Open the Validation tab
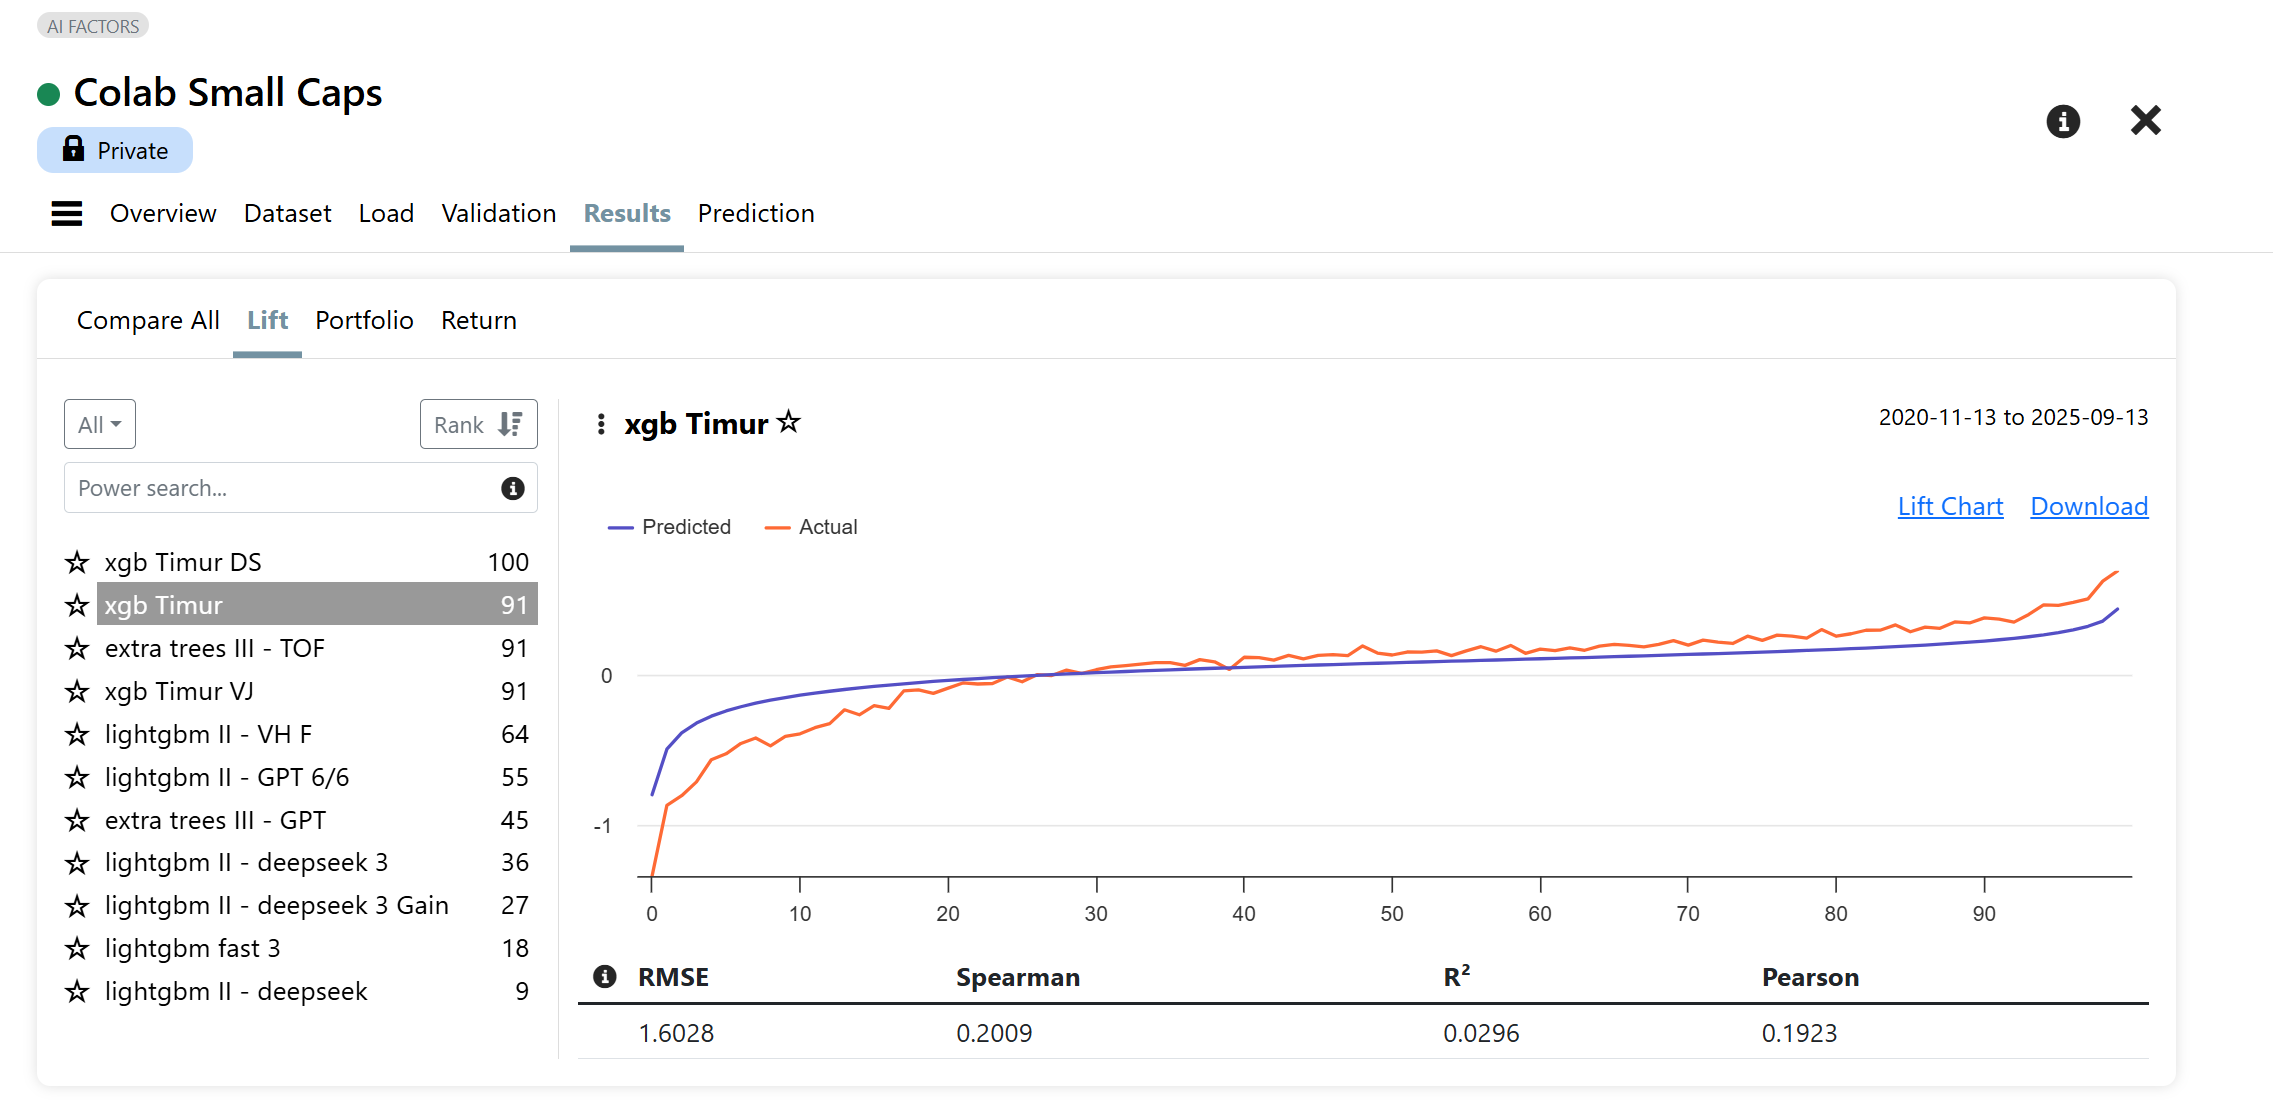The width and height of the screenshot is (2273, 1106). click(x=498, y=214)
